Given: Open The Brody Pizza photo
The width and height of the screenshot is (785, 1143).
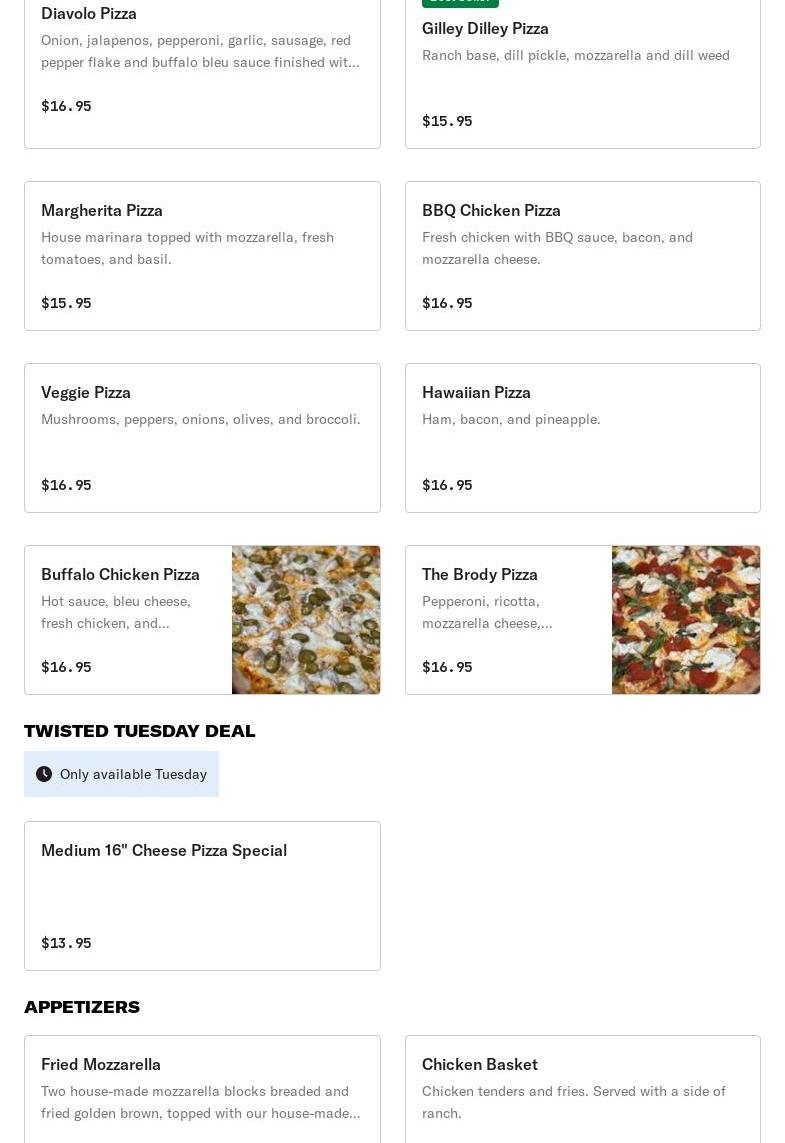Looking at the screenshot, I should click(686, 620).
